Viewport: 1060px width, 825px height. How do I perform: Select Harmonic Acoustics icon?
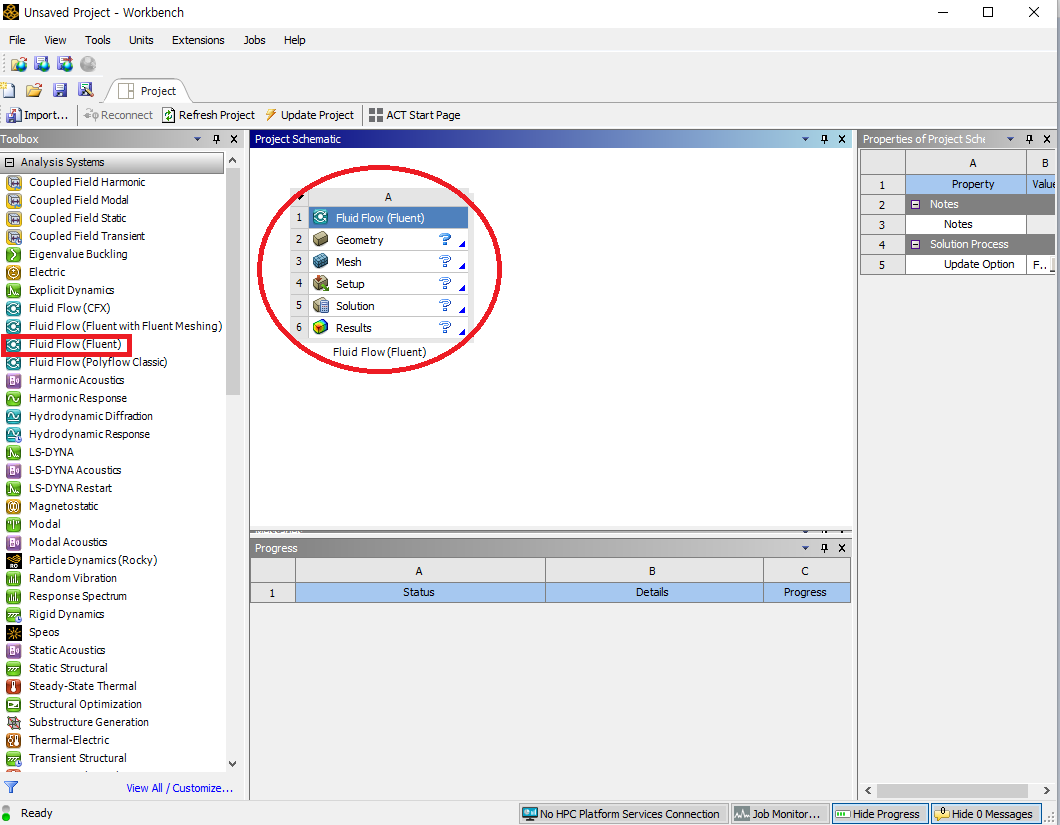tap(14, 380)
